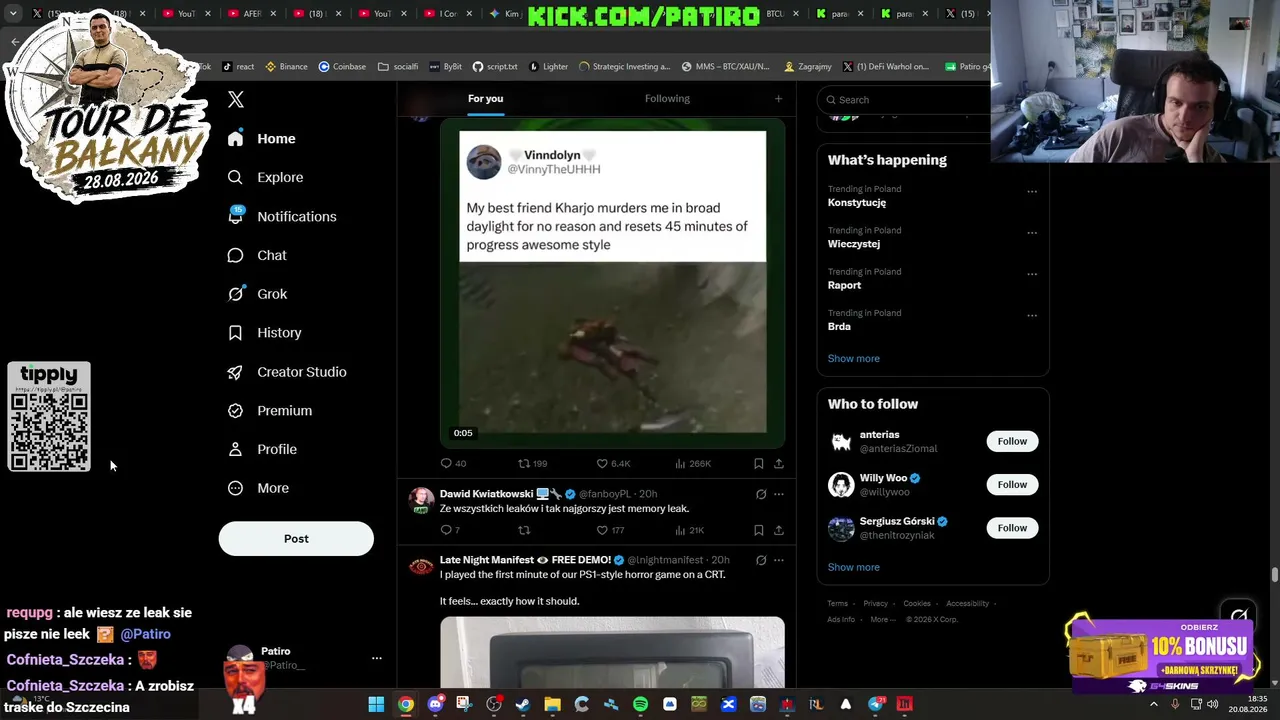Open the X logo home link
This screenshot has width=1280, height=720.
pos(236,99)
